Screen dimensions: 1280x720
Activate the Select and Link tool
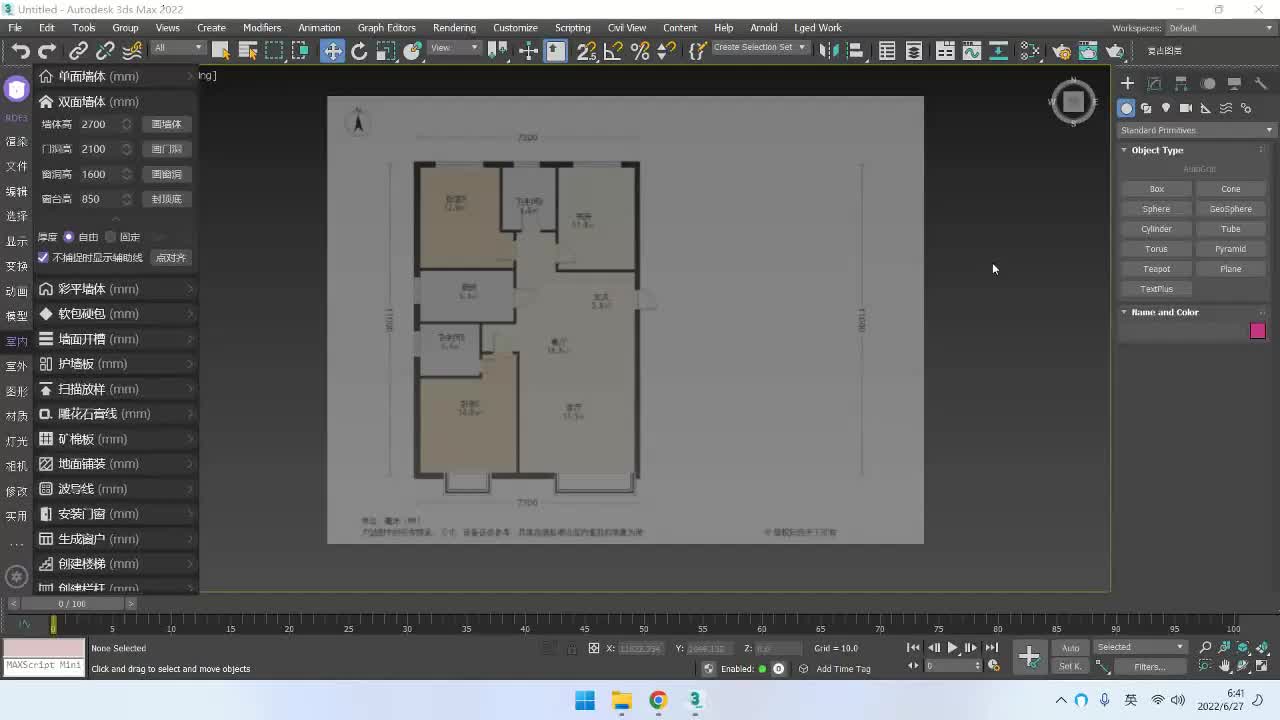pos(78,51)
